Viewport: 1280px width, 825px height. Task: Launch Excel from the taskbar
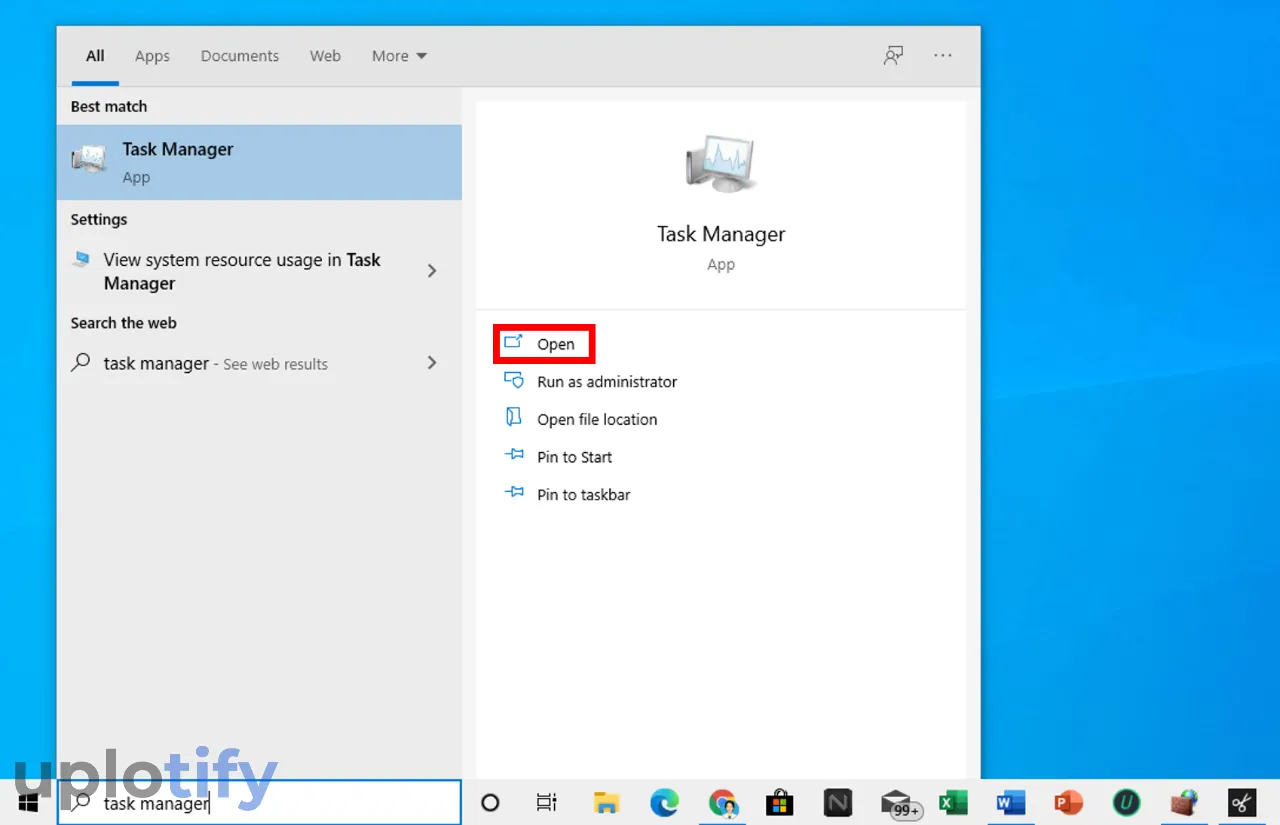(952, 802)
